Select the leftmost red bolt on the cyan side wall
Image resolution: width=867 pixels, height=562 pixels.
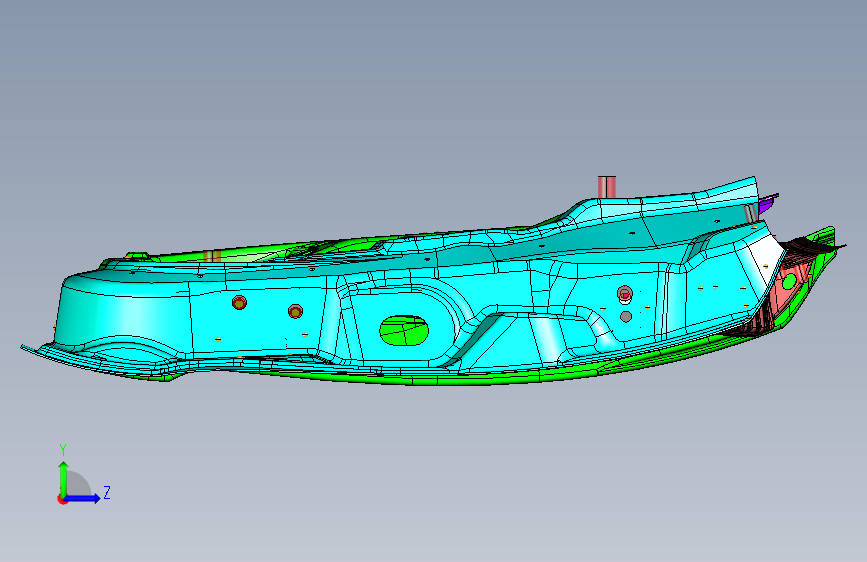click(x=239, y=303)
